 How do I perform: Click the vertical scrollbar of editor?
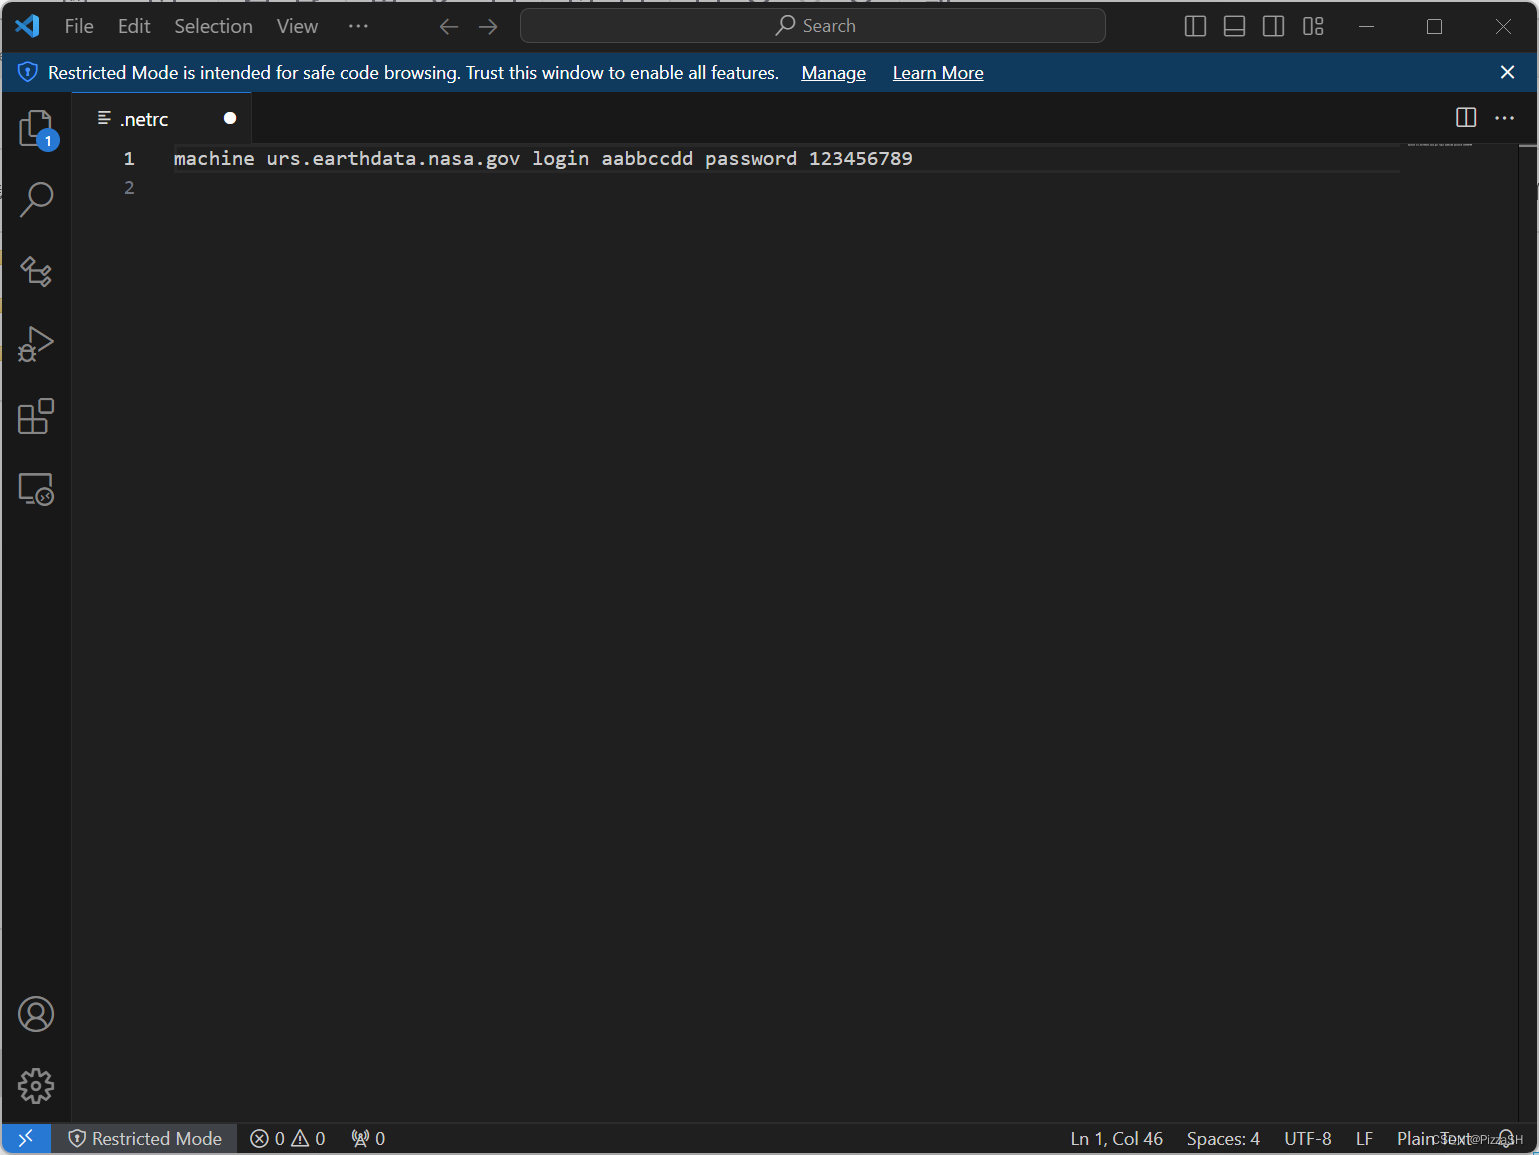point(1528,632)
